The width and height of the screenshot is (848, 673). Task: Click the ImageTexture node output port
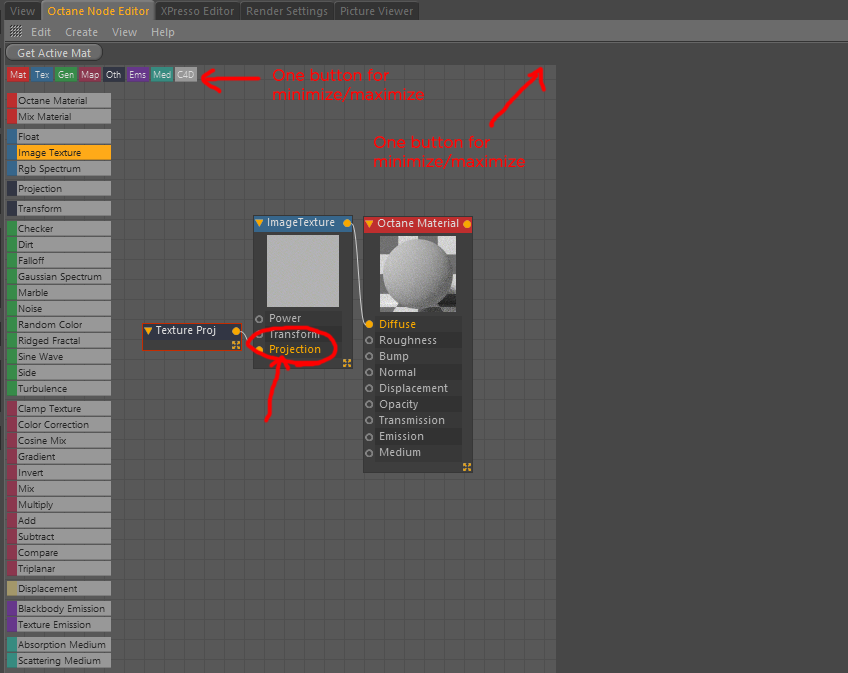347,223
